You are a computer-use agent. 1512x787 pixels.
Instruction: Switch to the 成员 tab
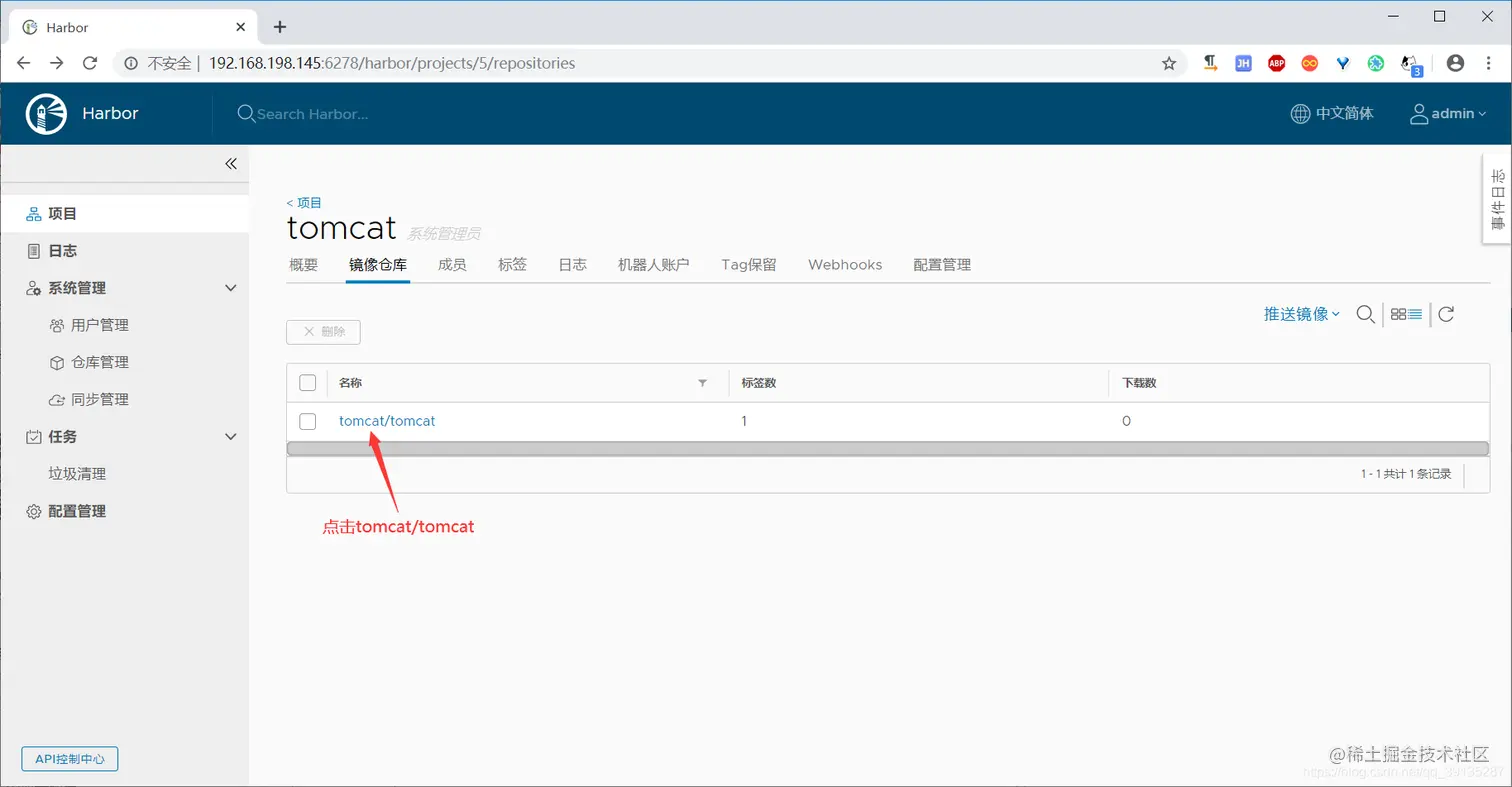pos(452,265)
